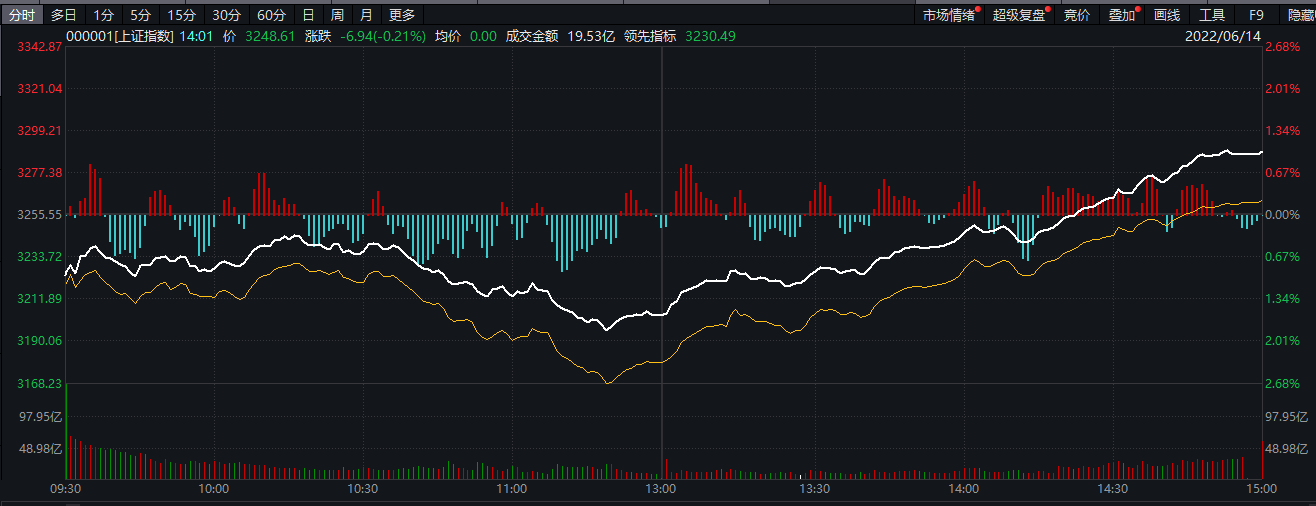Image resolution: width=1316 pixels, height=506 pixels.
Task: Click the 成交金额 value 19.53亿
Action: click(591, 36)
